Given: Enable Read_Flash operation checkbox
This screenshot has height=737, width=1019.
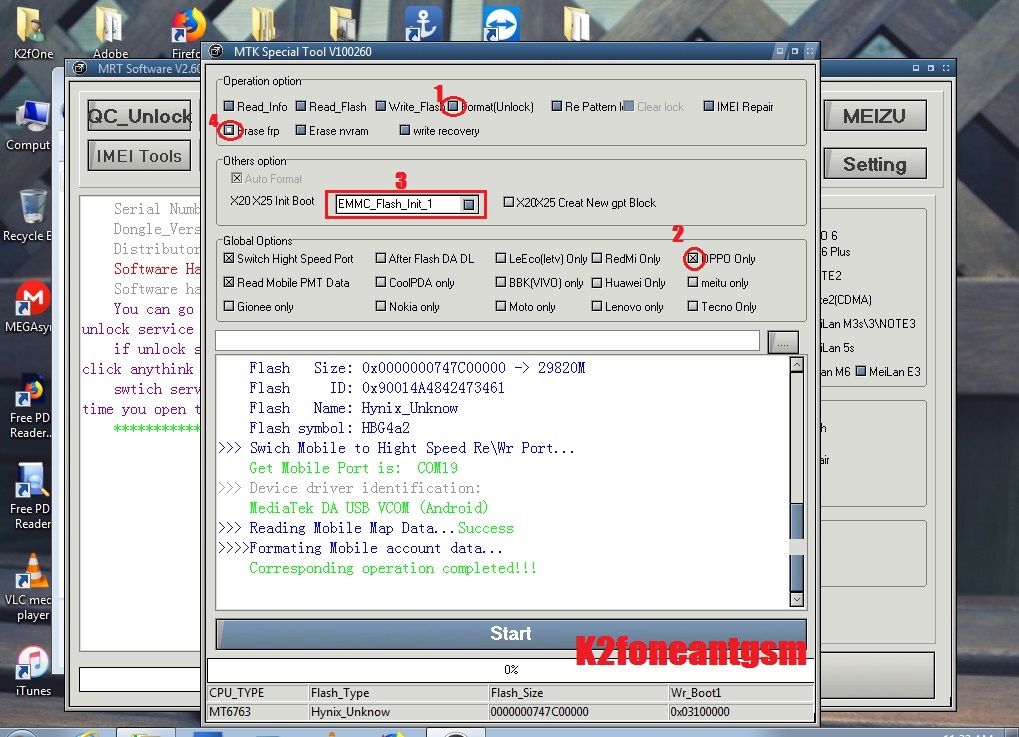Looking at the screenshot, I should 301,106.
